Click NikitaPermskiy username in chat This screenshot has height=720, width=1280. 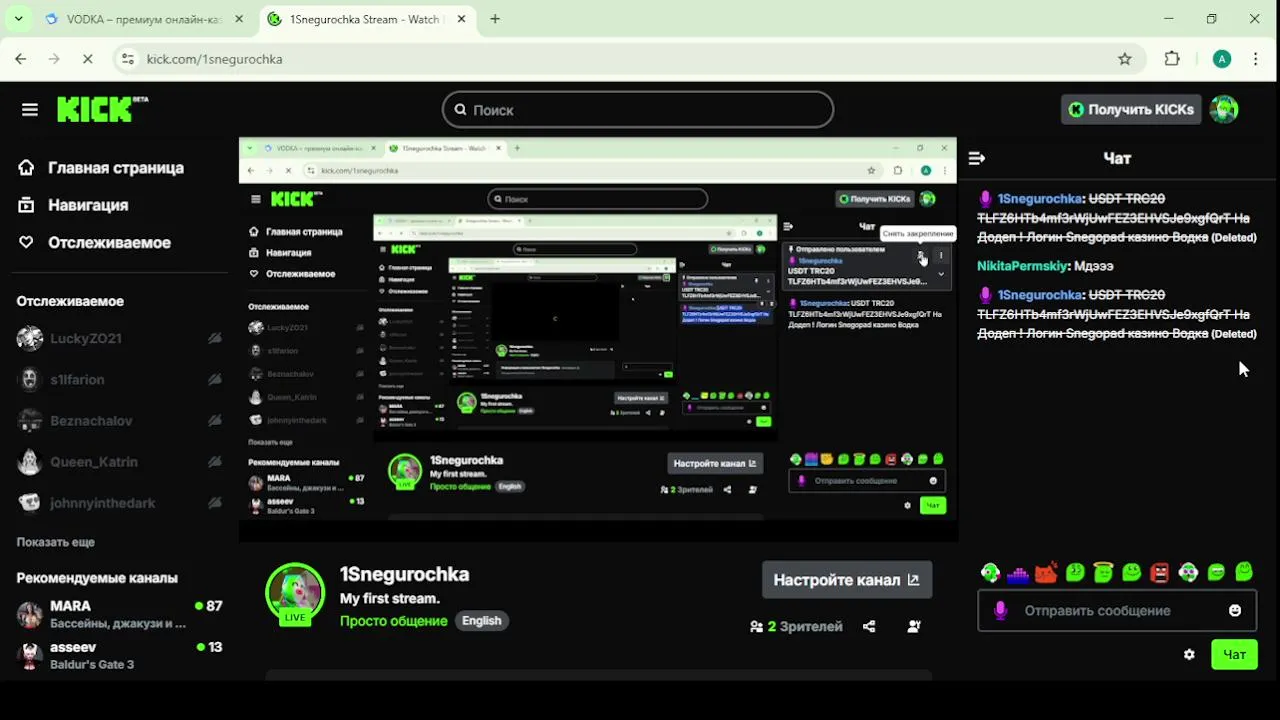point(1022,266)
